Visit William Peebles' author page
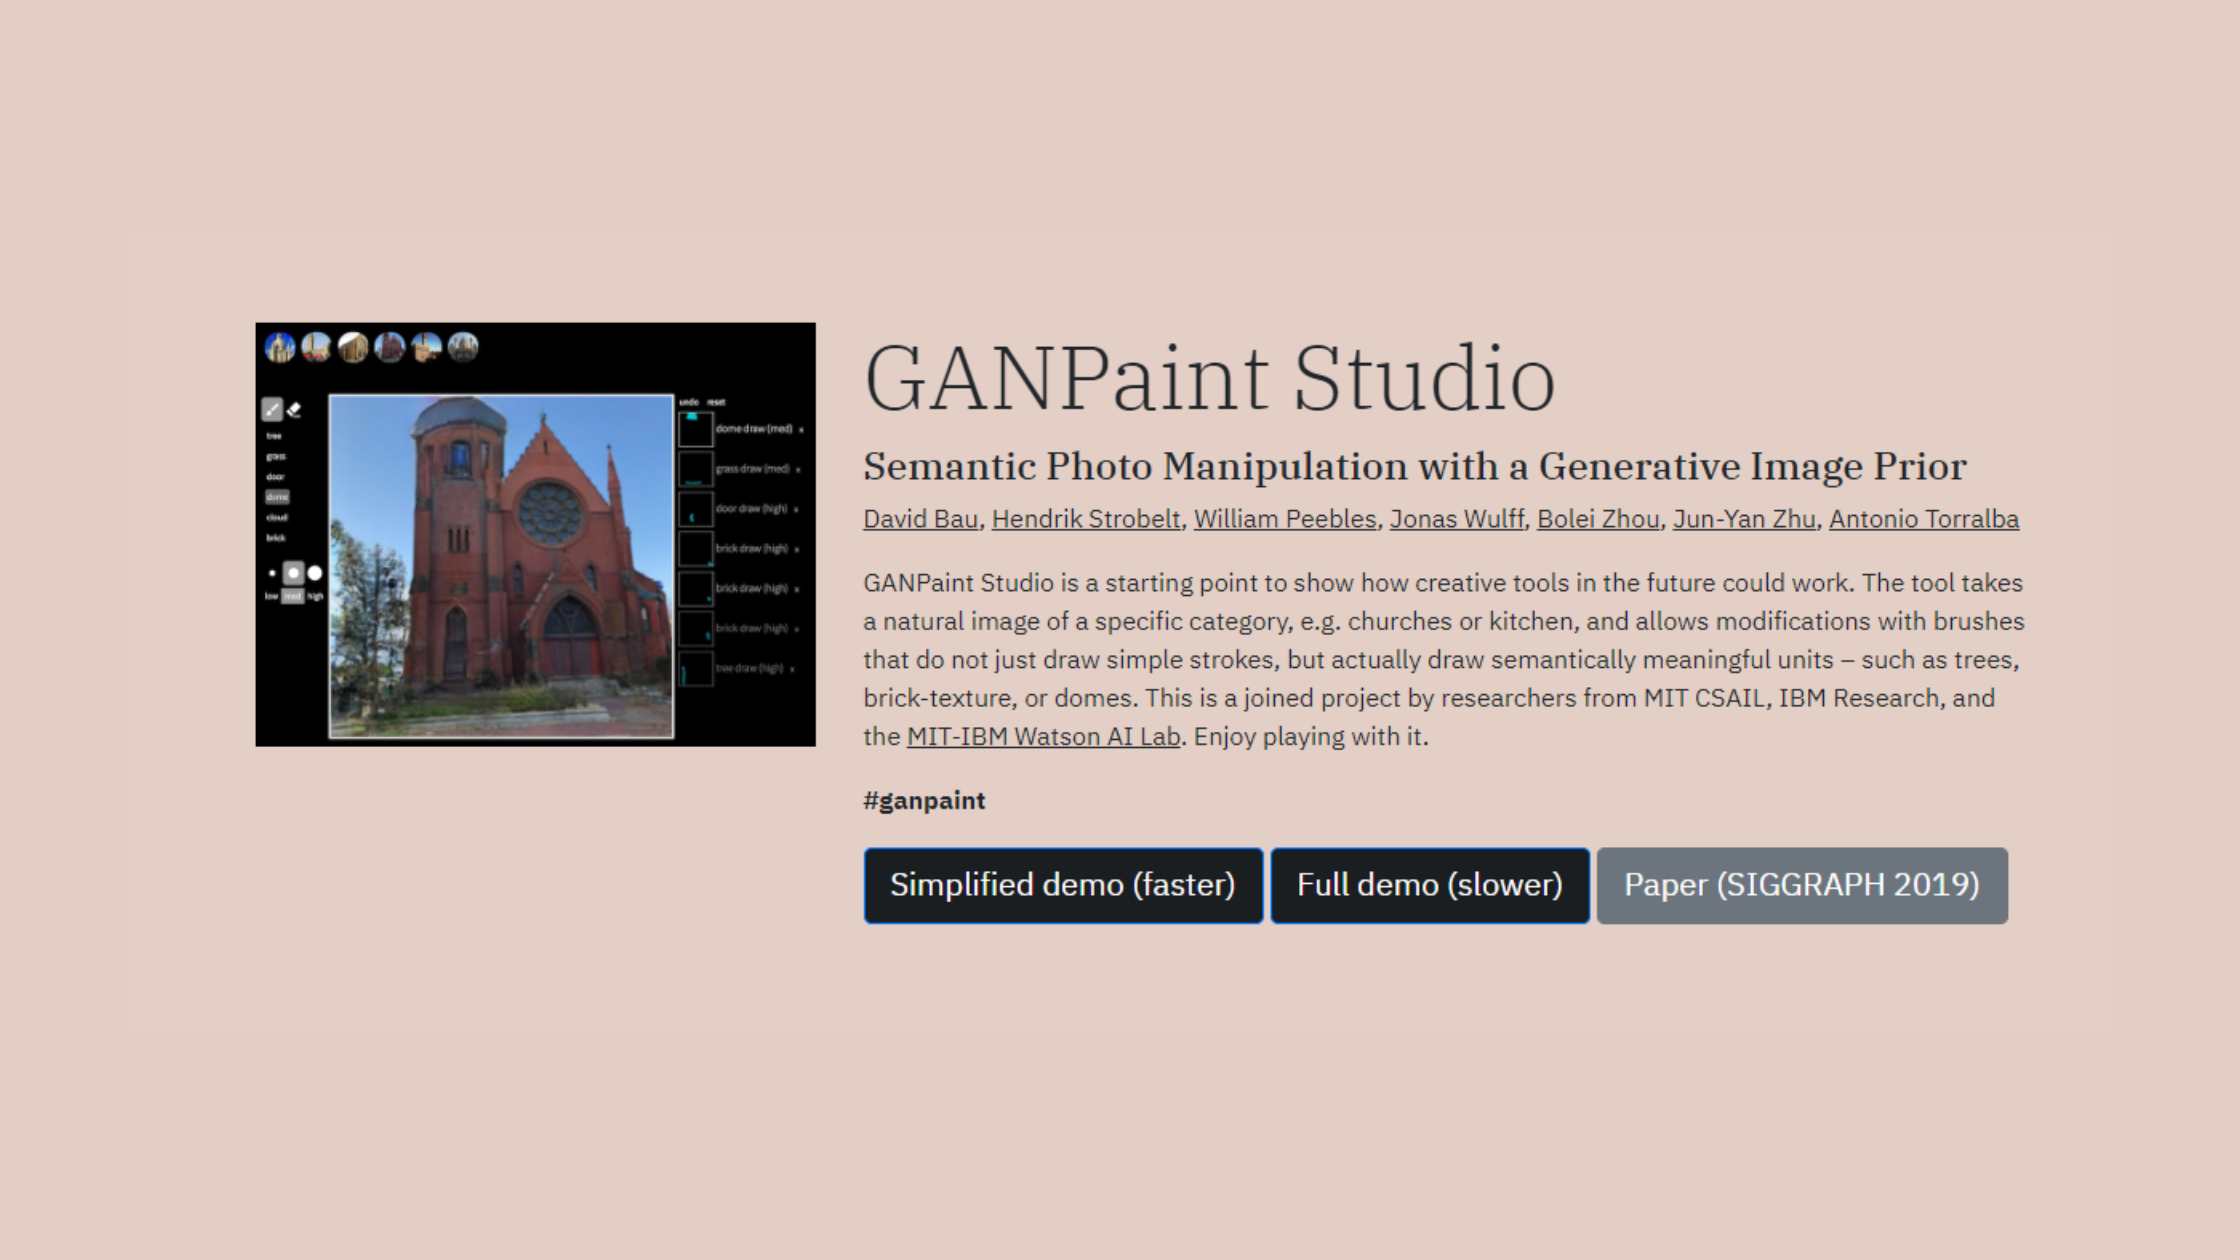The image size is (2240, 1260). pos(1285,519)
